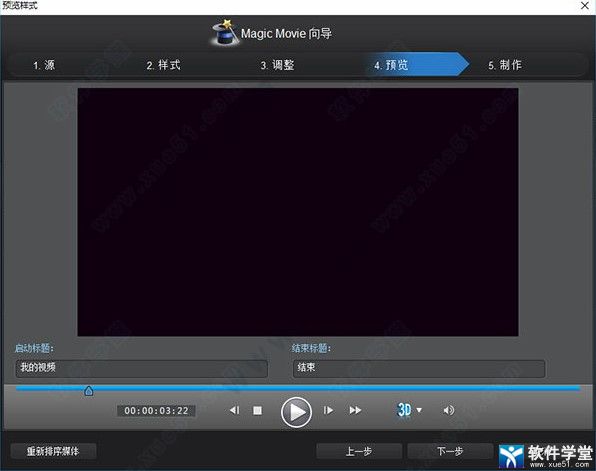The image size is (596, 471).
Task: Mute audio with the speaker volume icon
Action: (449, 410)
